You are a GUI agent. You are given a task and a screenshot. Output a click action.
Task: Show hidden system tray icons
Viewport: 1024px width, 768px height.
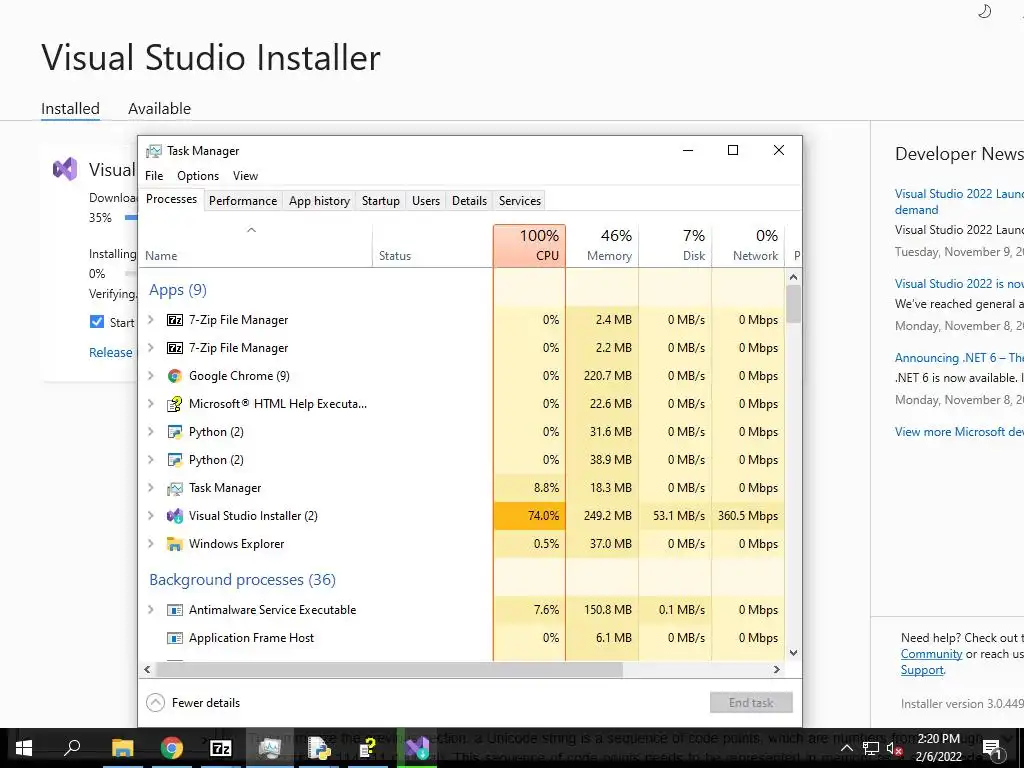pyautogui.click(x=846, y=748)
